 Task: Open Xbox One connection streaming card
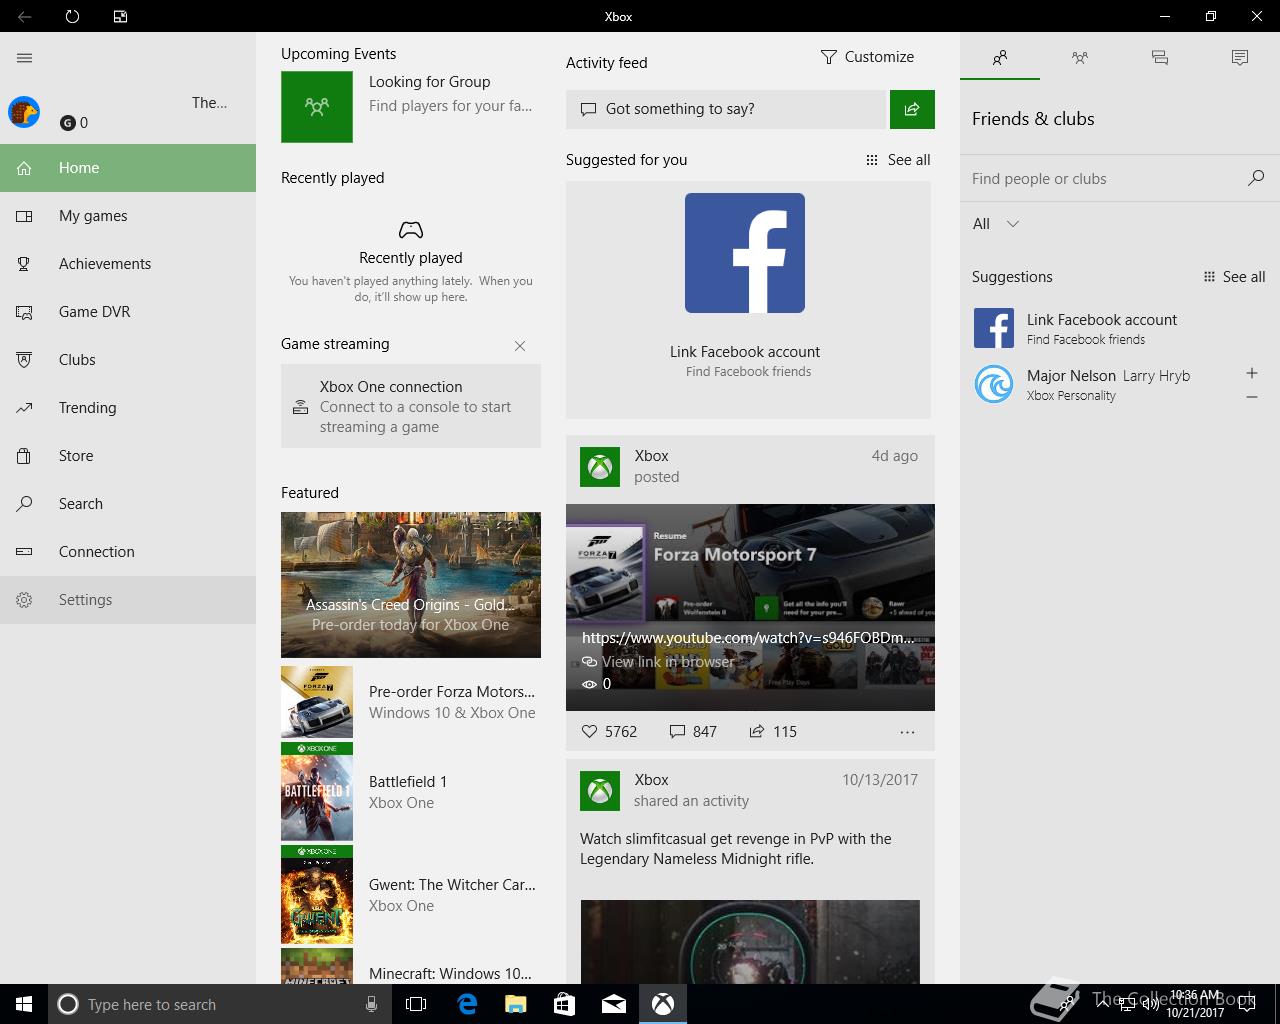tap(411, 406)
